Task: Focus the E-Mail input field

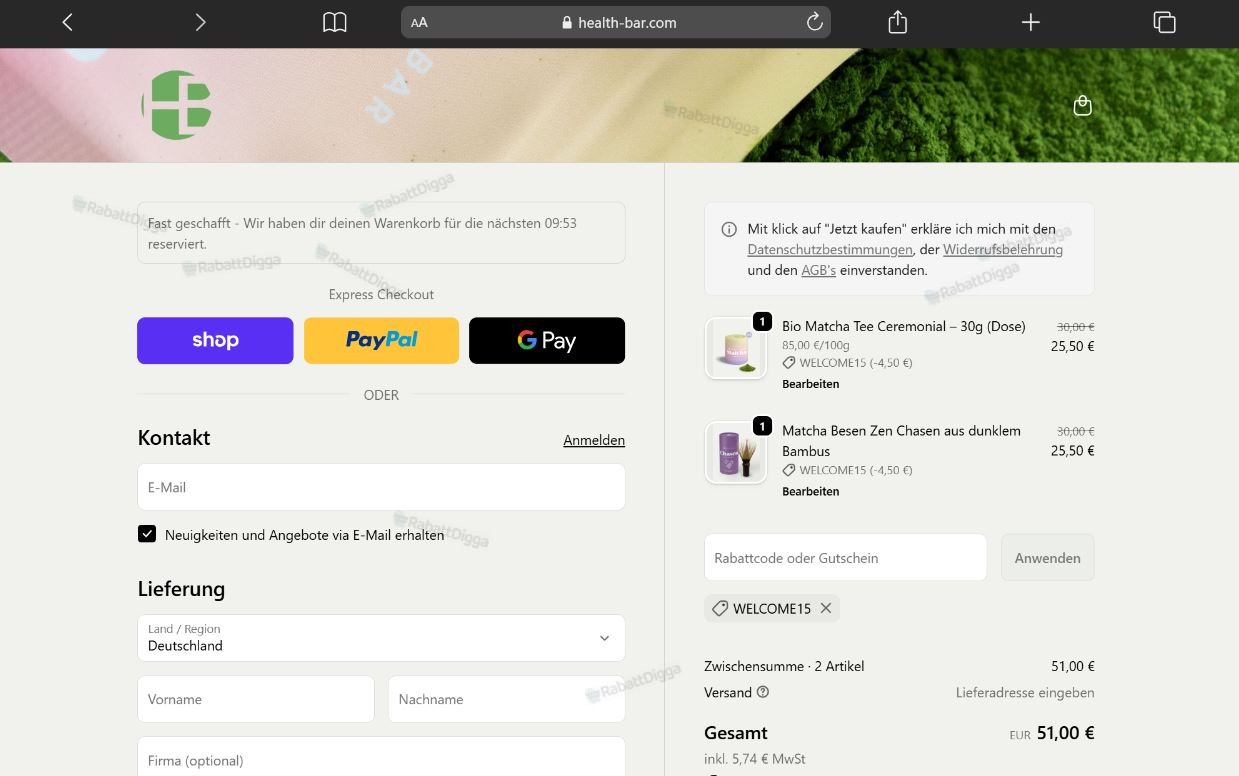Action: 381,487
